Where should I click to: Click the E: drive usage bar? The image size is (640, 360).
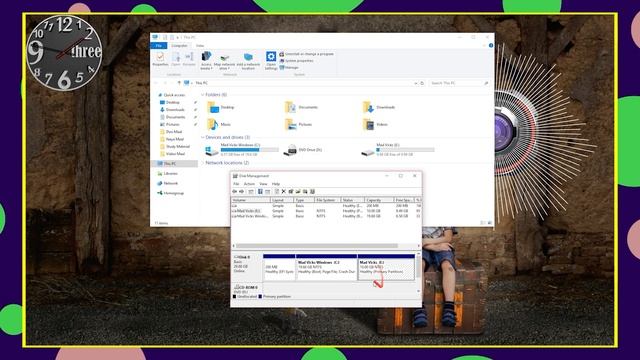[405, 150]
